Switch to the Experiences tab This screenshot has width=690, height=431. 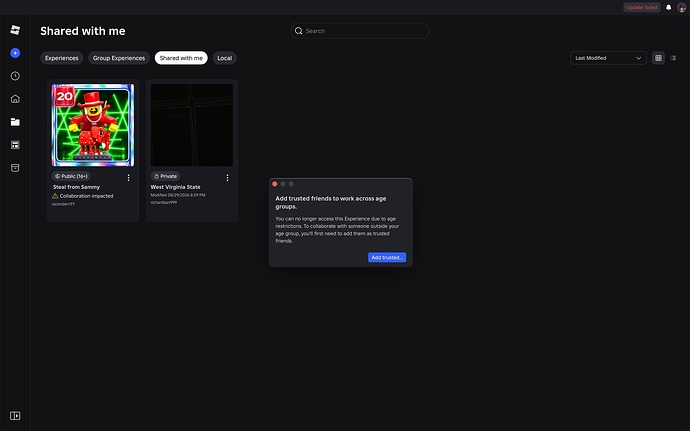click(x=62, y=58)
